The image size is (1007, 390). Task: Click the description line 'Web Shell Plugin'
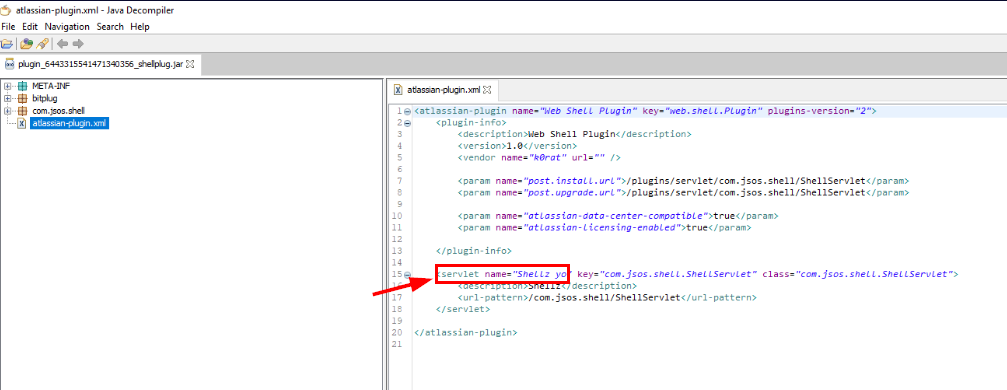coord(574,134)
